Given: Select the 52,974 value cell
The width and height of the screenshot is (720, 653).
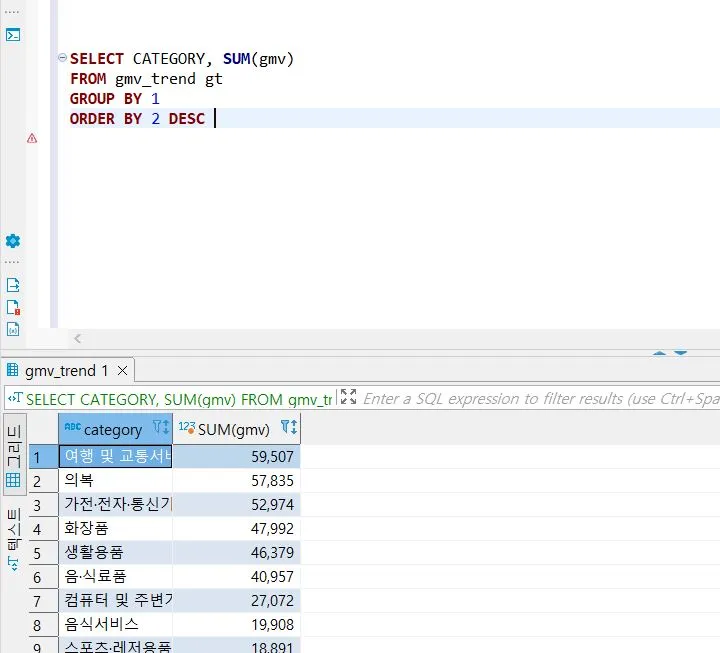Looking at the screenshot, I should click(x=236, y=504).
